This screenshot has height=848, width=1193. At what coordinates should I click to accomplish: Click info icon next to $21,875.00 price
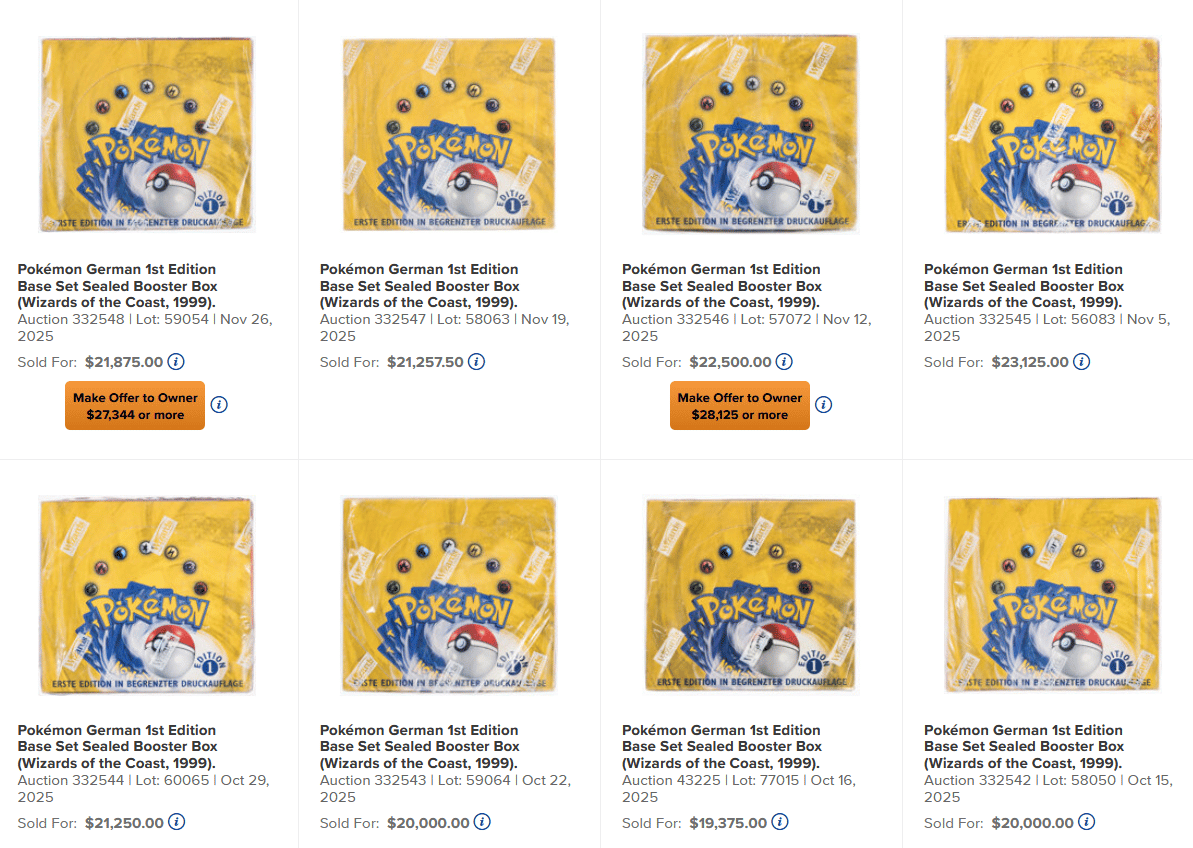coord(176,362)
